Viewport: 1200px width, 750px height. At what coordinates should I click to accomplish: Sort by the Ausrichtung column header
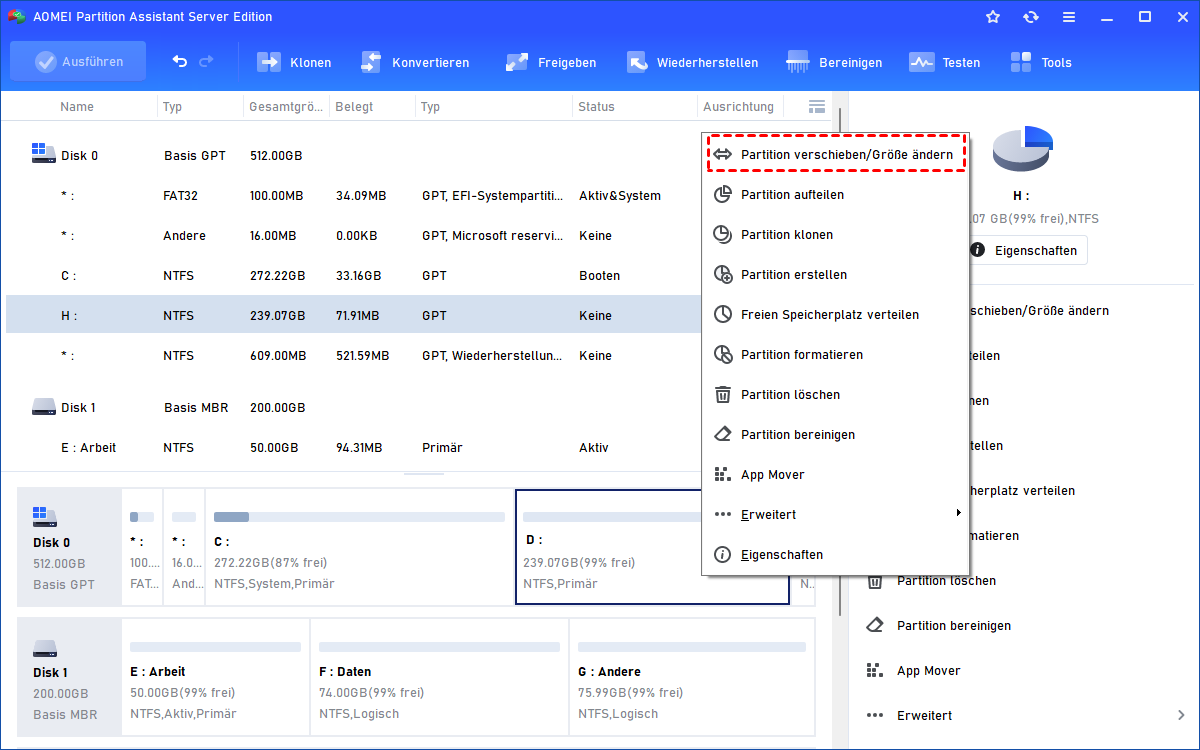point(738,106)
